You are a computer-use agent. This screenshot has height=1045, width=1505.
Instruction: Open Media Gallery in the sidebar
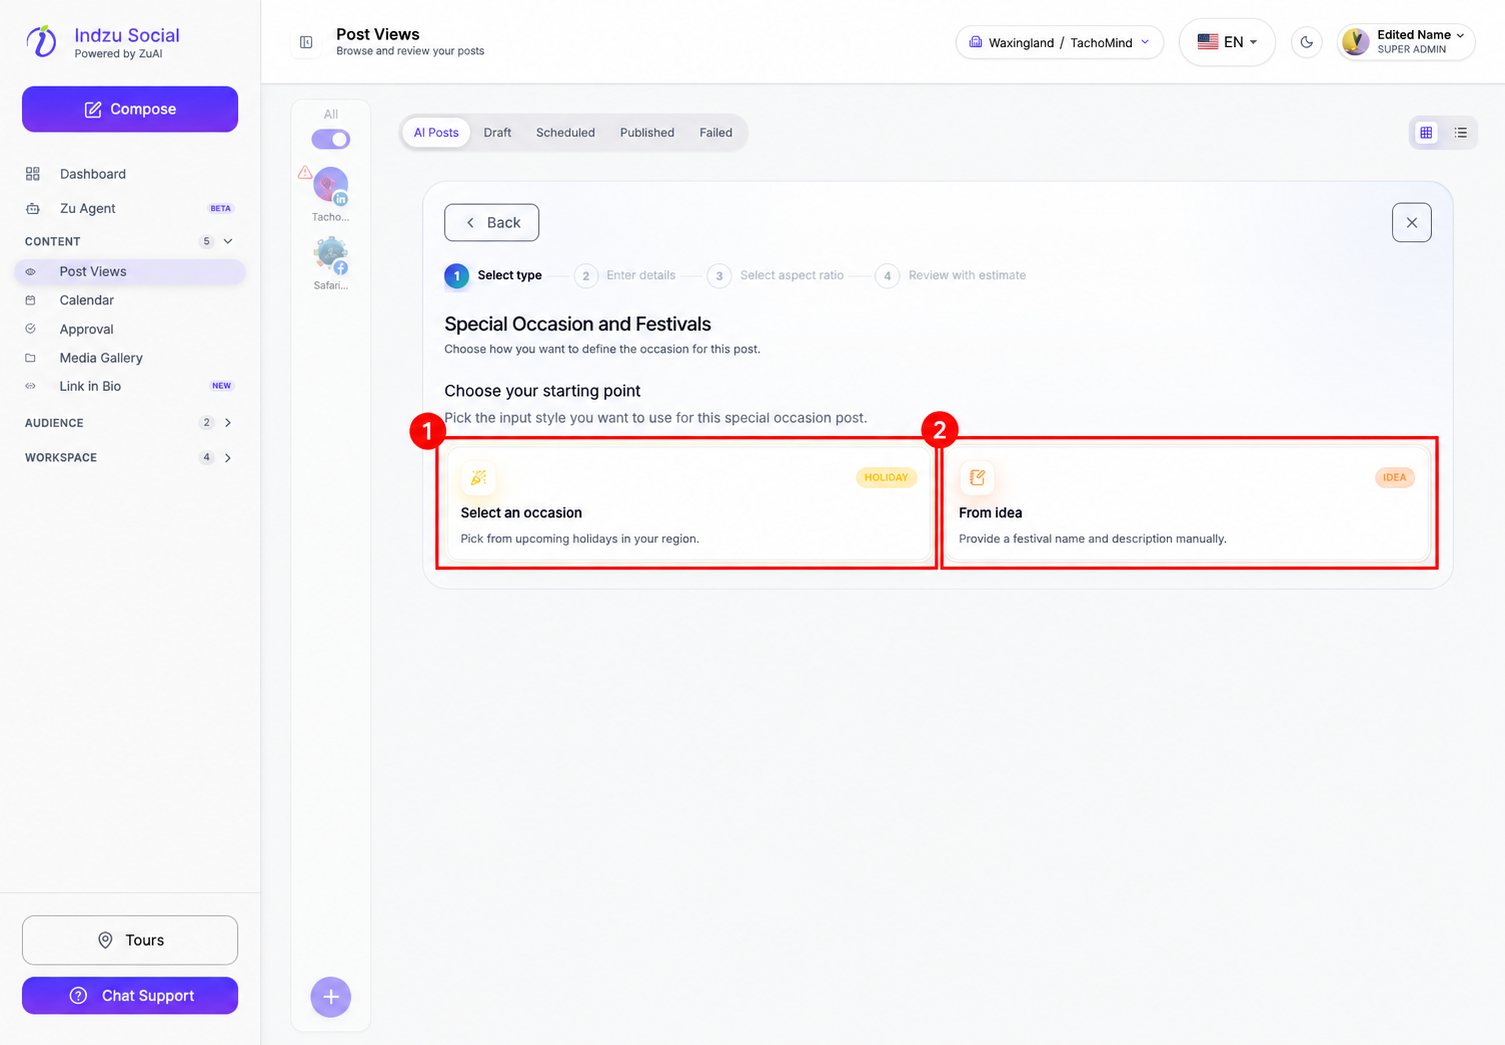point(130,358)
